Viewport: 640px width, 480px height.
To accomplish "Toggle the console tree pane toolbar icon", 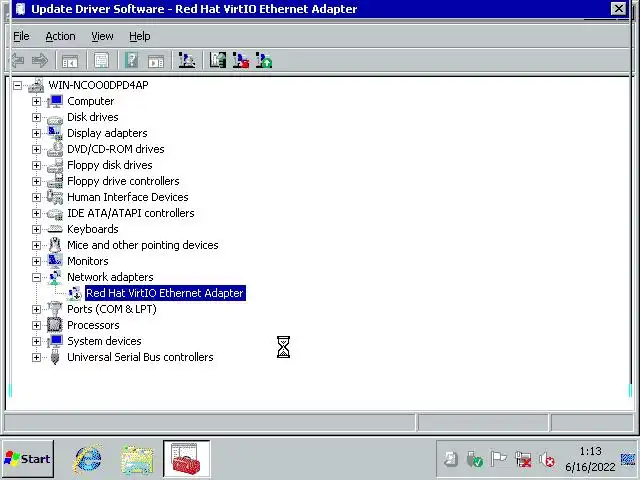I will 70,61.
